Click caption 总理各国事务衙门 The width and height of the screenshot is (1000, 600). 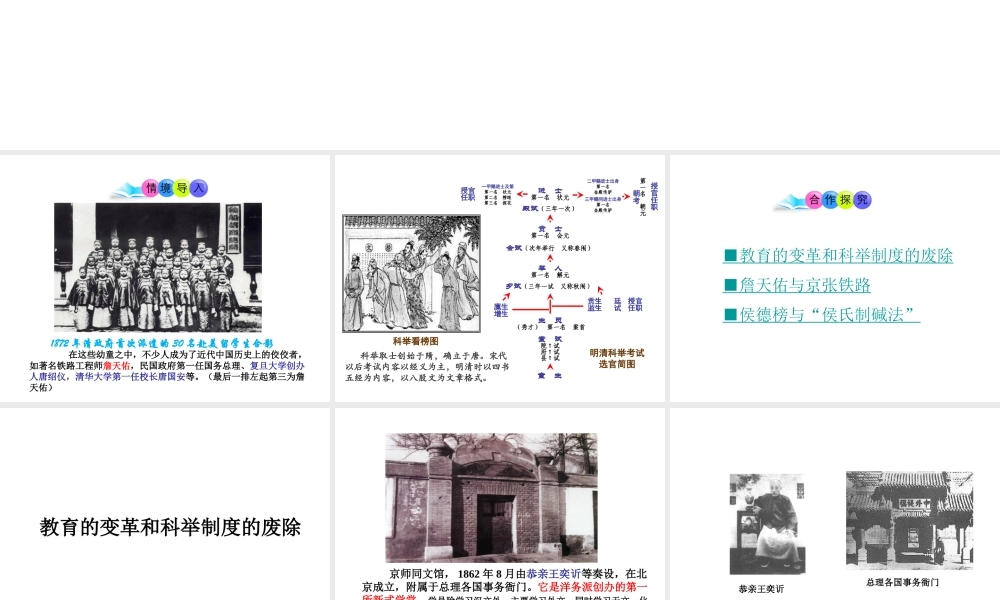click(902, 582)
